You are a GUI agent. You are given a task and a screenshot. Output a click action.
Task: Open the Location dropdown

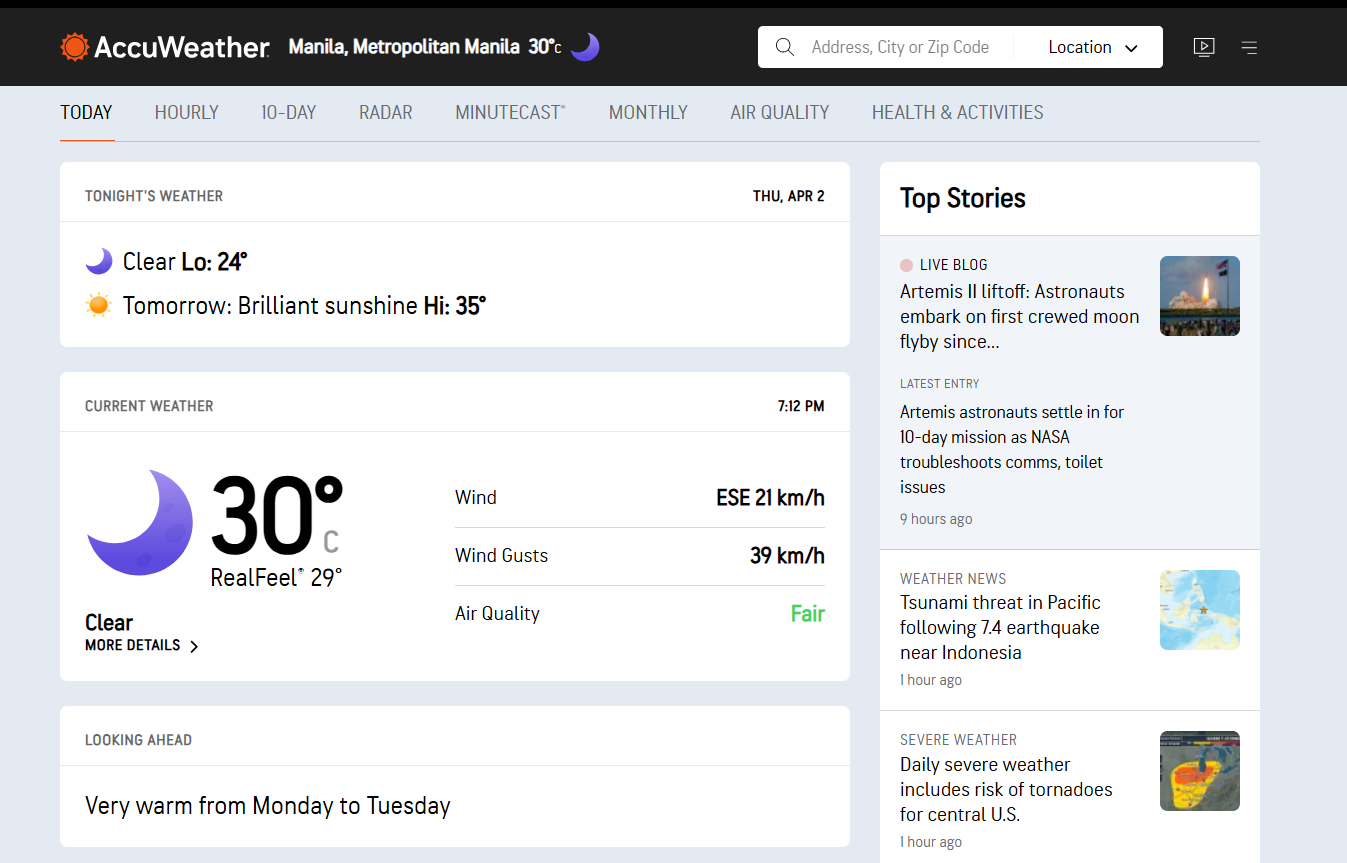[1093, 47]
